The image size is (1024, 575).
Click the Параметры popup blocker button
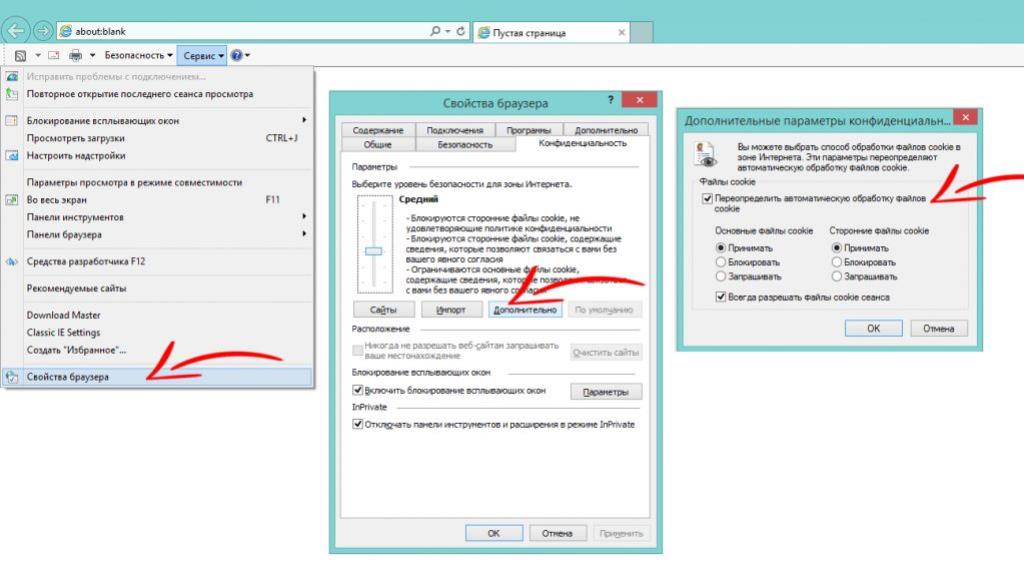click(606, 392)
